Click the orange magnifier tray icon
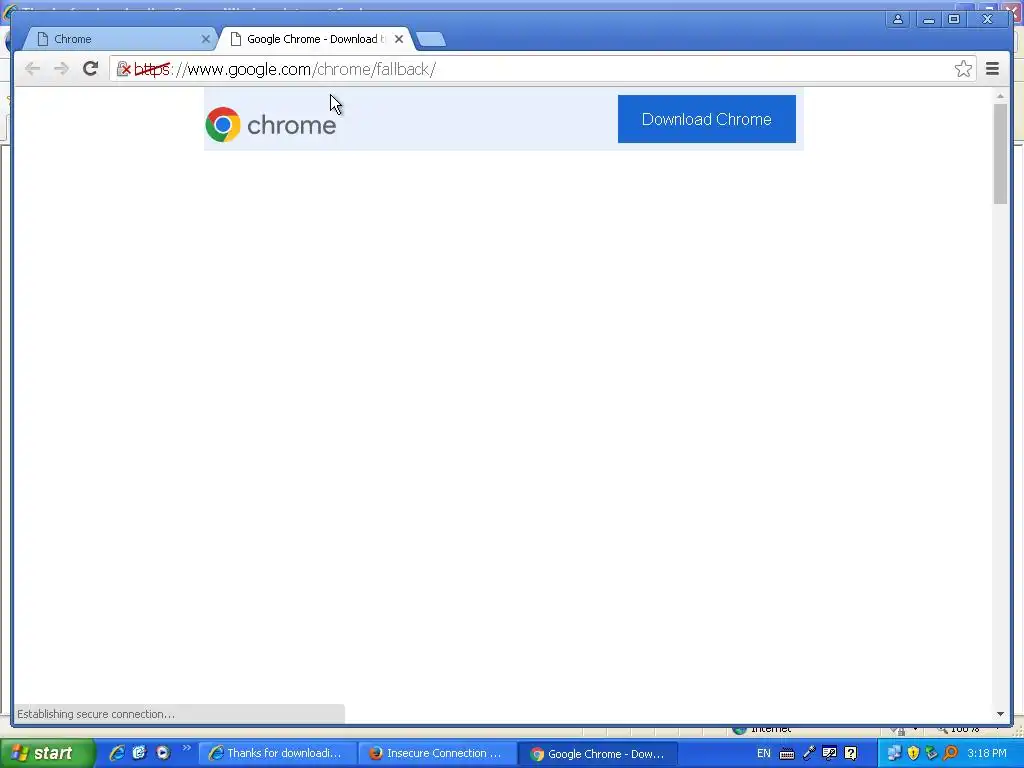This screenshot has width=1024, height=768. (951, 753)
